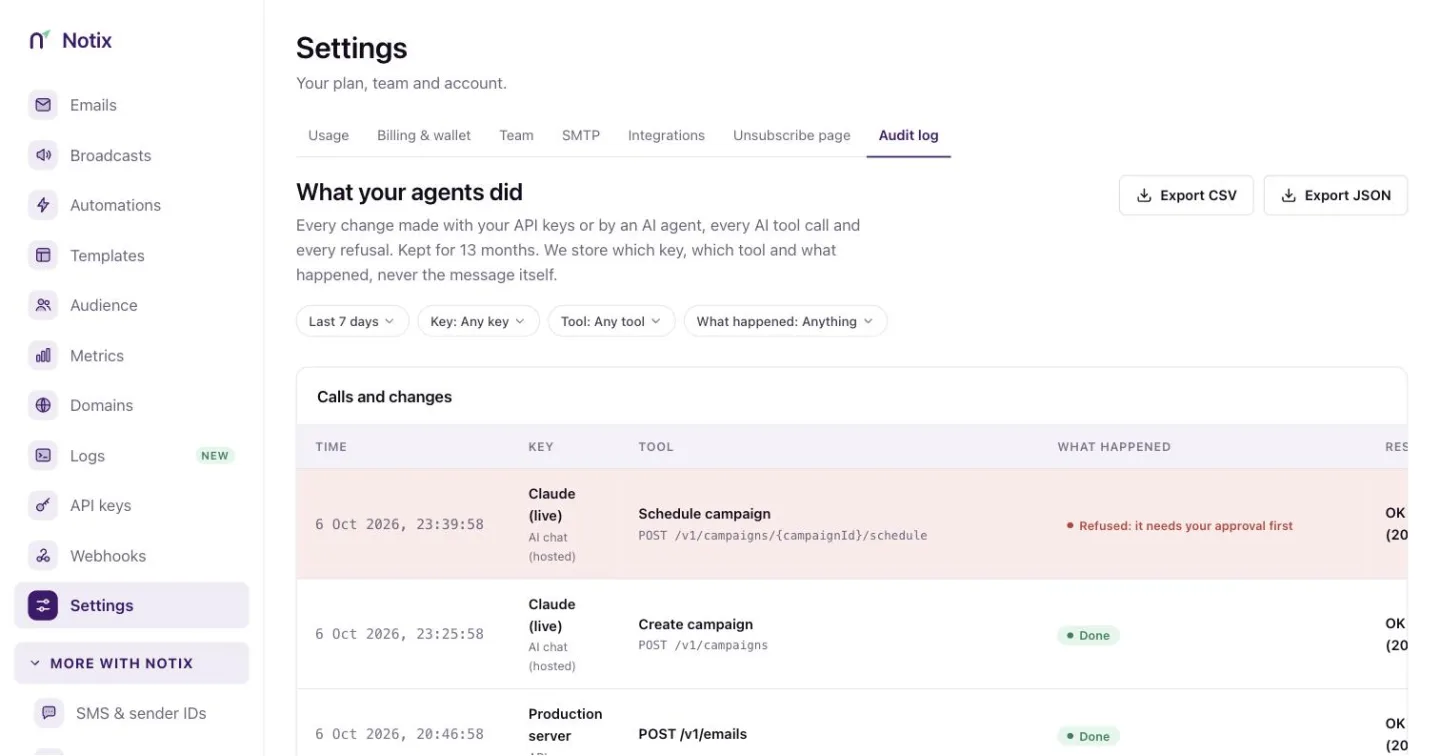The image size is (1440, 756).
Task: Open SMS & sender IDs chat icon
Action: point(49,713)
